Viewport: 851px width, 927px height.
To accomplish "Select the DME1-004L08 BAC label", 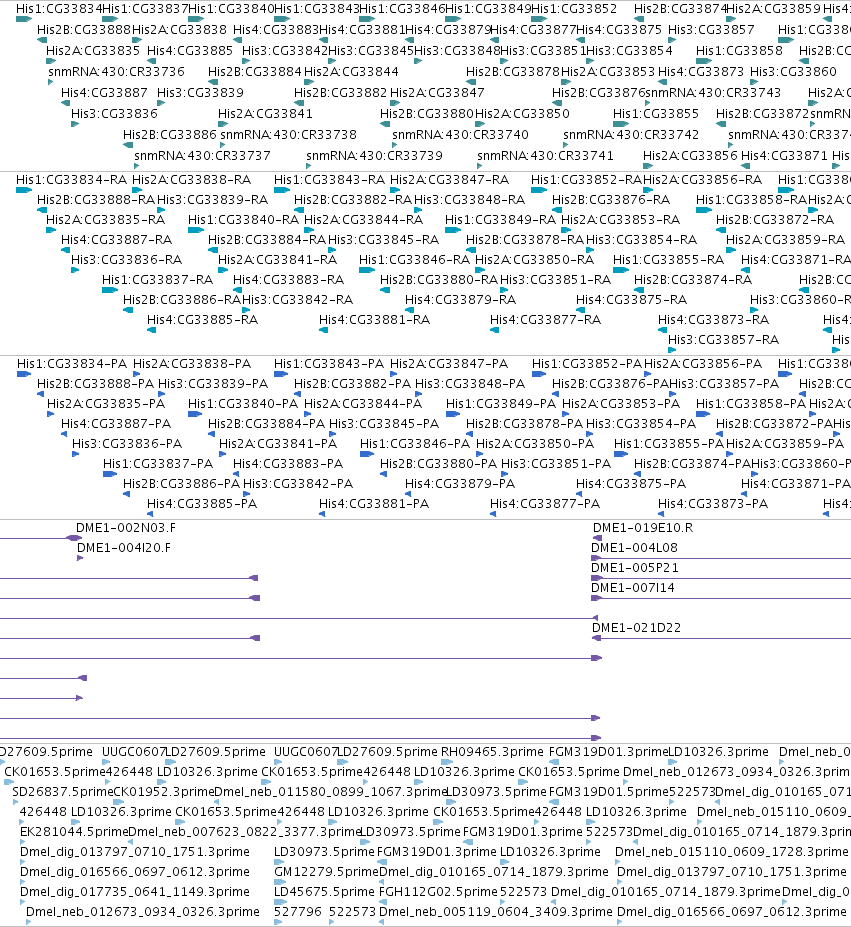I will (634, 548).
